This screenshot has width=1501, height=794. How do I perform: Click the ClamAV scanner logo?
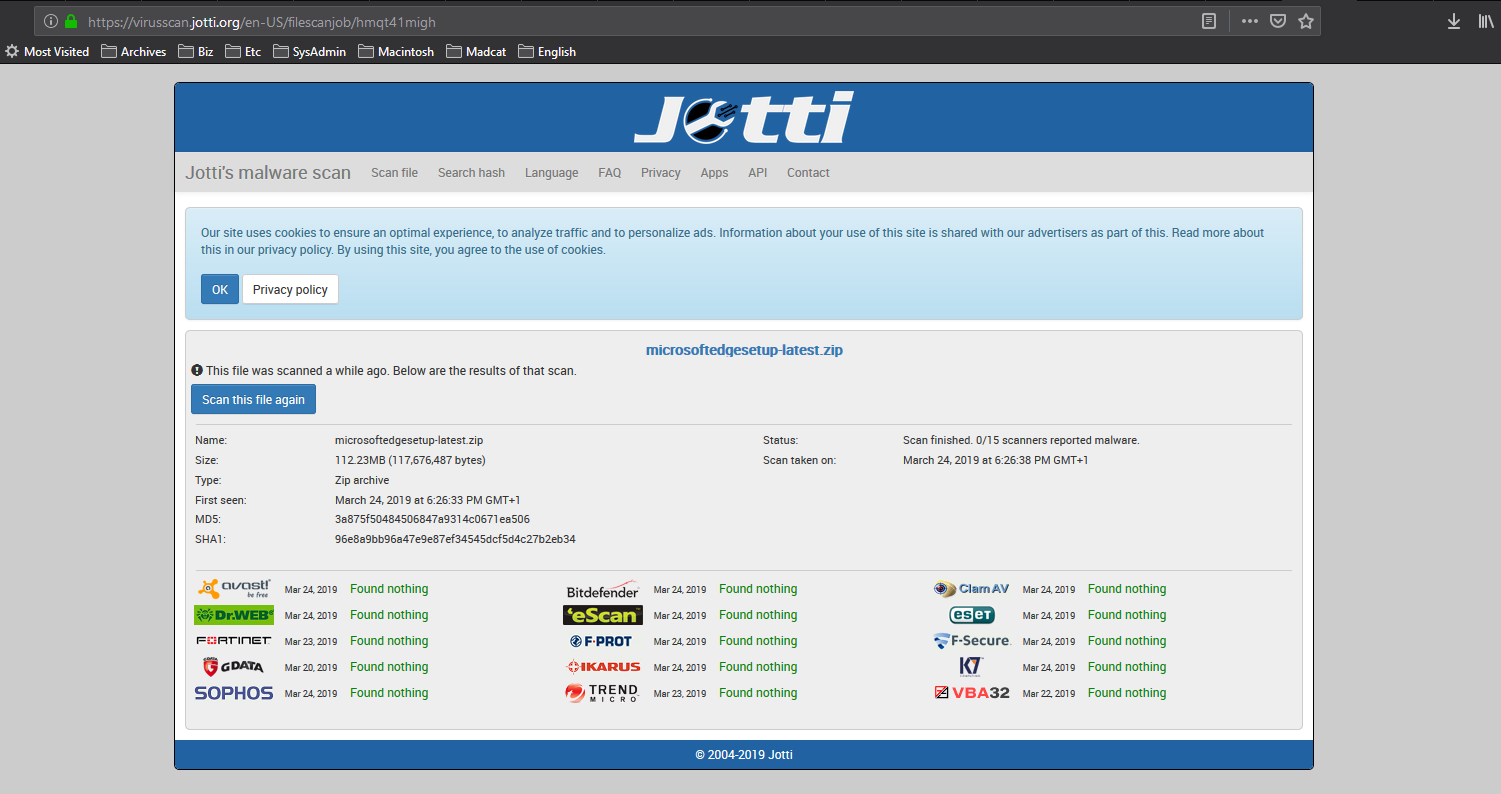tap(972, 589)
